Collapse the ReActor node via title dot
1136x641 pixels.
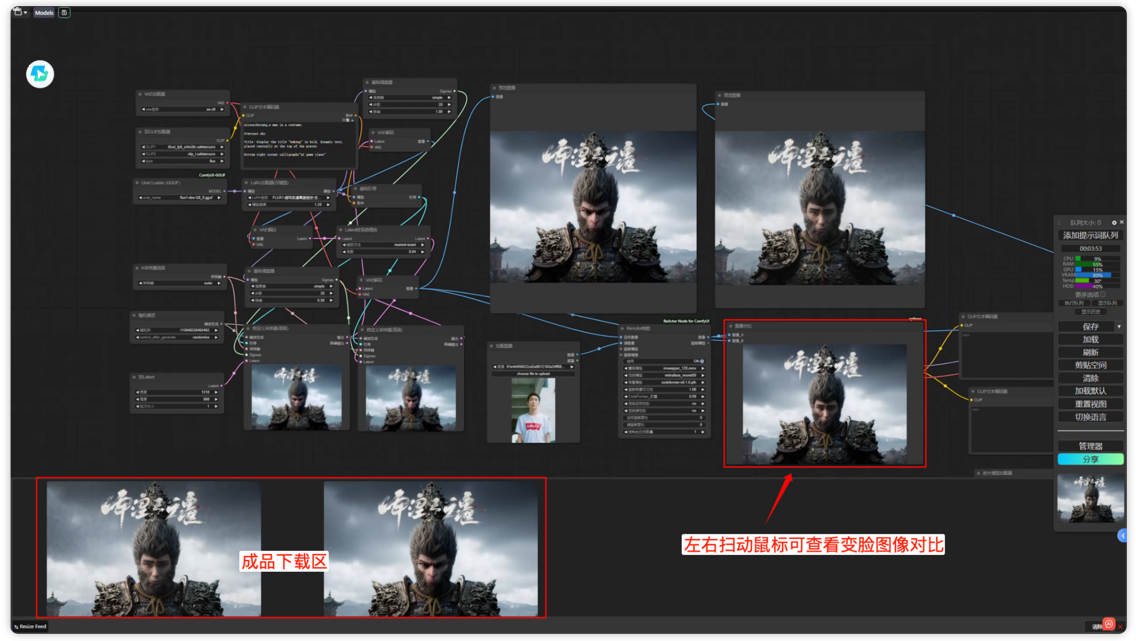622,329
